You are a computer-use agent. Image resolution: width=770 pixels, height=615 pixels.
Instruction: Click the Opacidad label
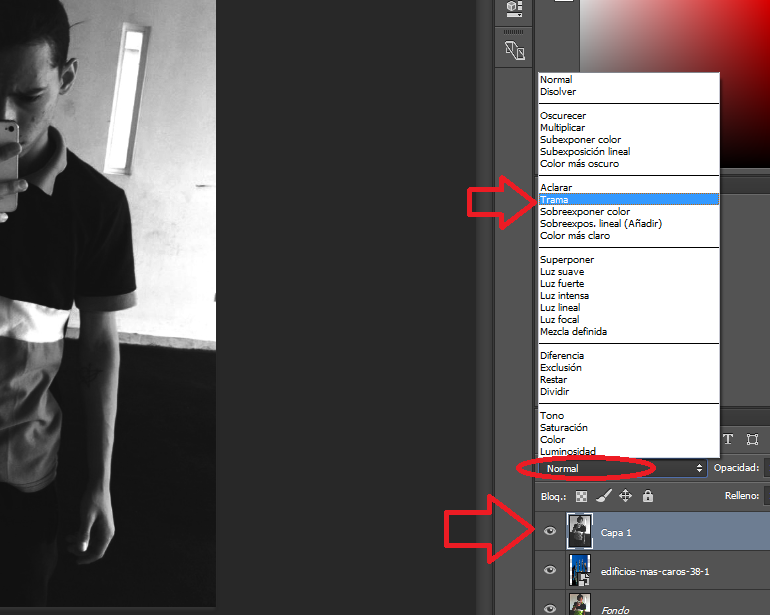pyautogui.click(x=736, y=468)
